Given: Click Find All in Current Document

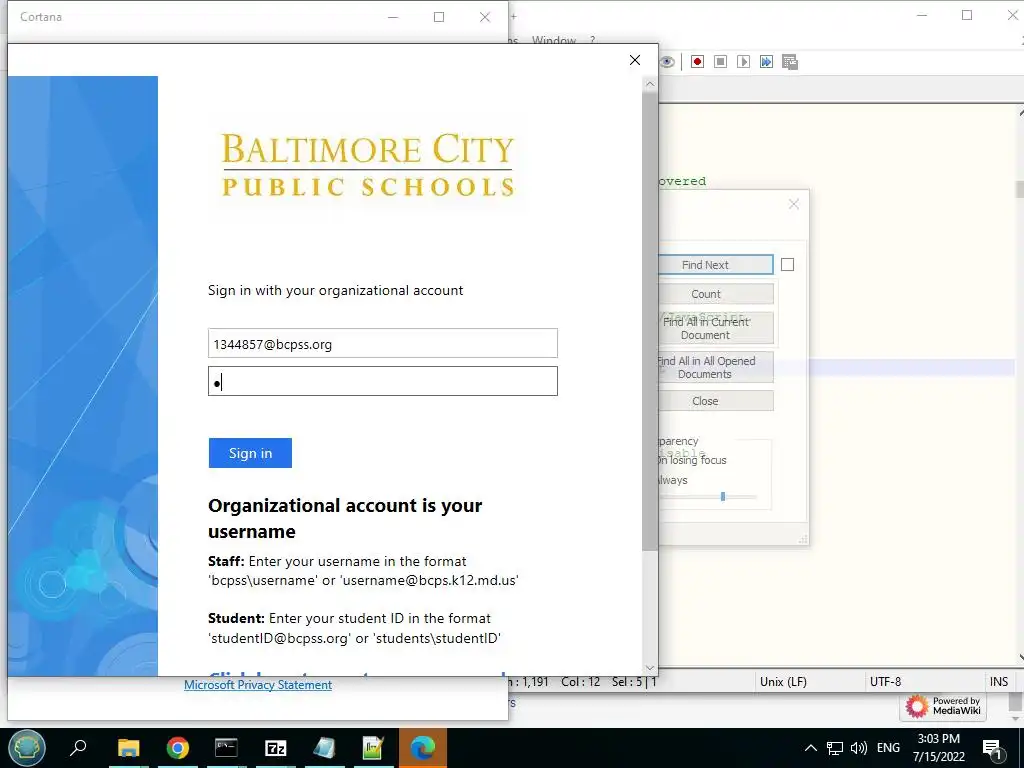Looking at the screenshot, I should point(716,328).
